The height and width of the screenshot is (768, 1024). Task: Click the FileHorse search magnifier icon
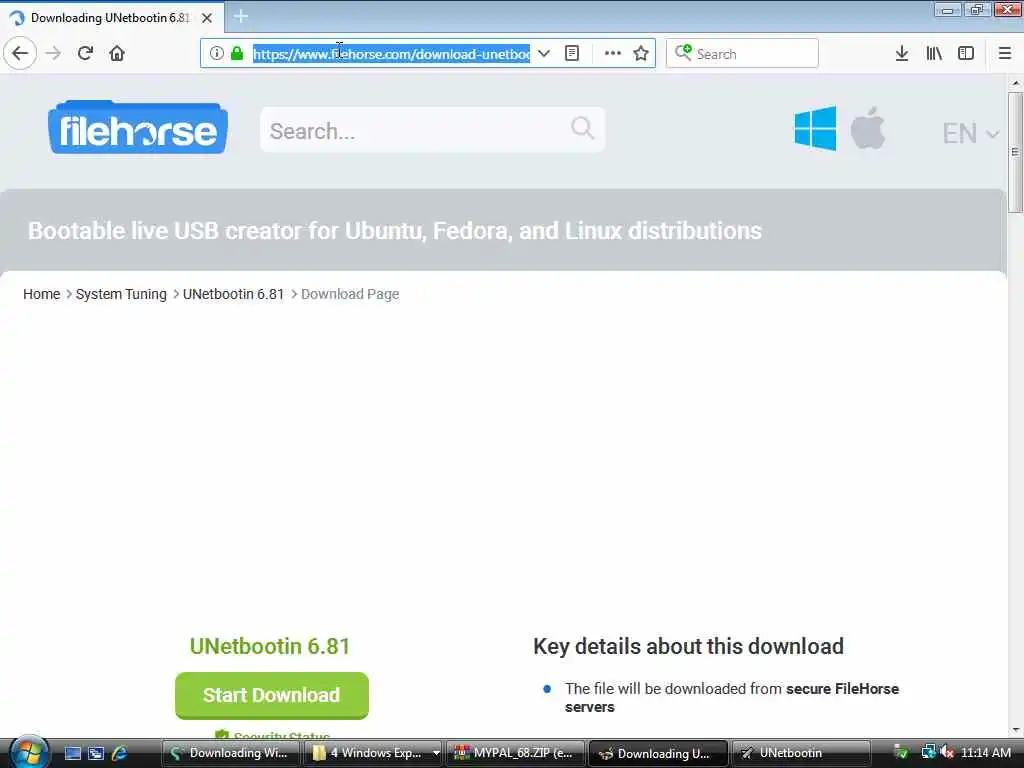pyautogui.click(x=583, y=128)
